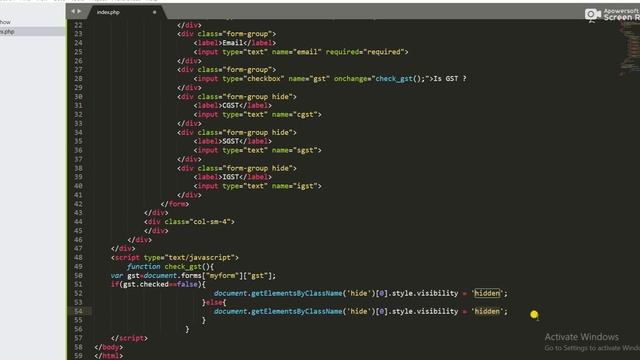Click name="email" attribute on line 25

[x=297, y=52]
